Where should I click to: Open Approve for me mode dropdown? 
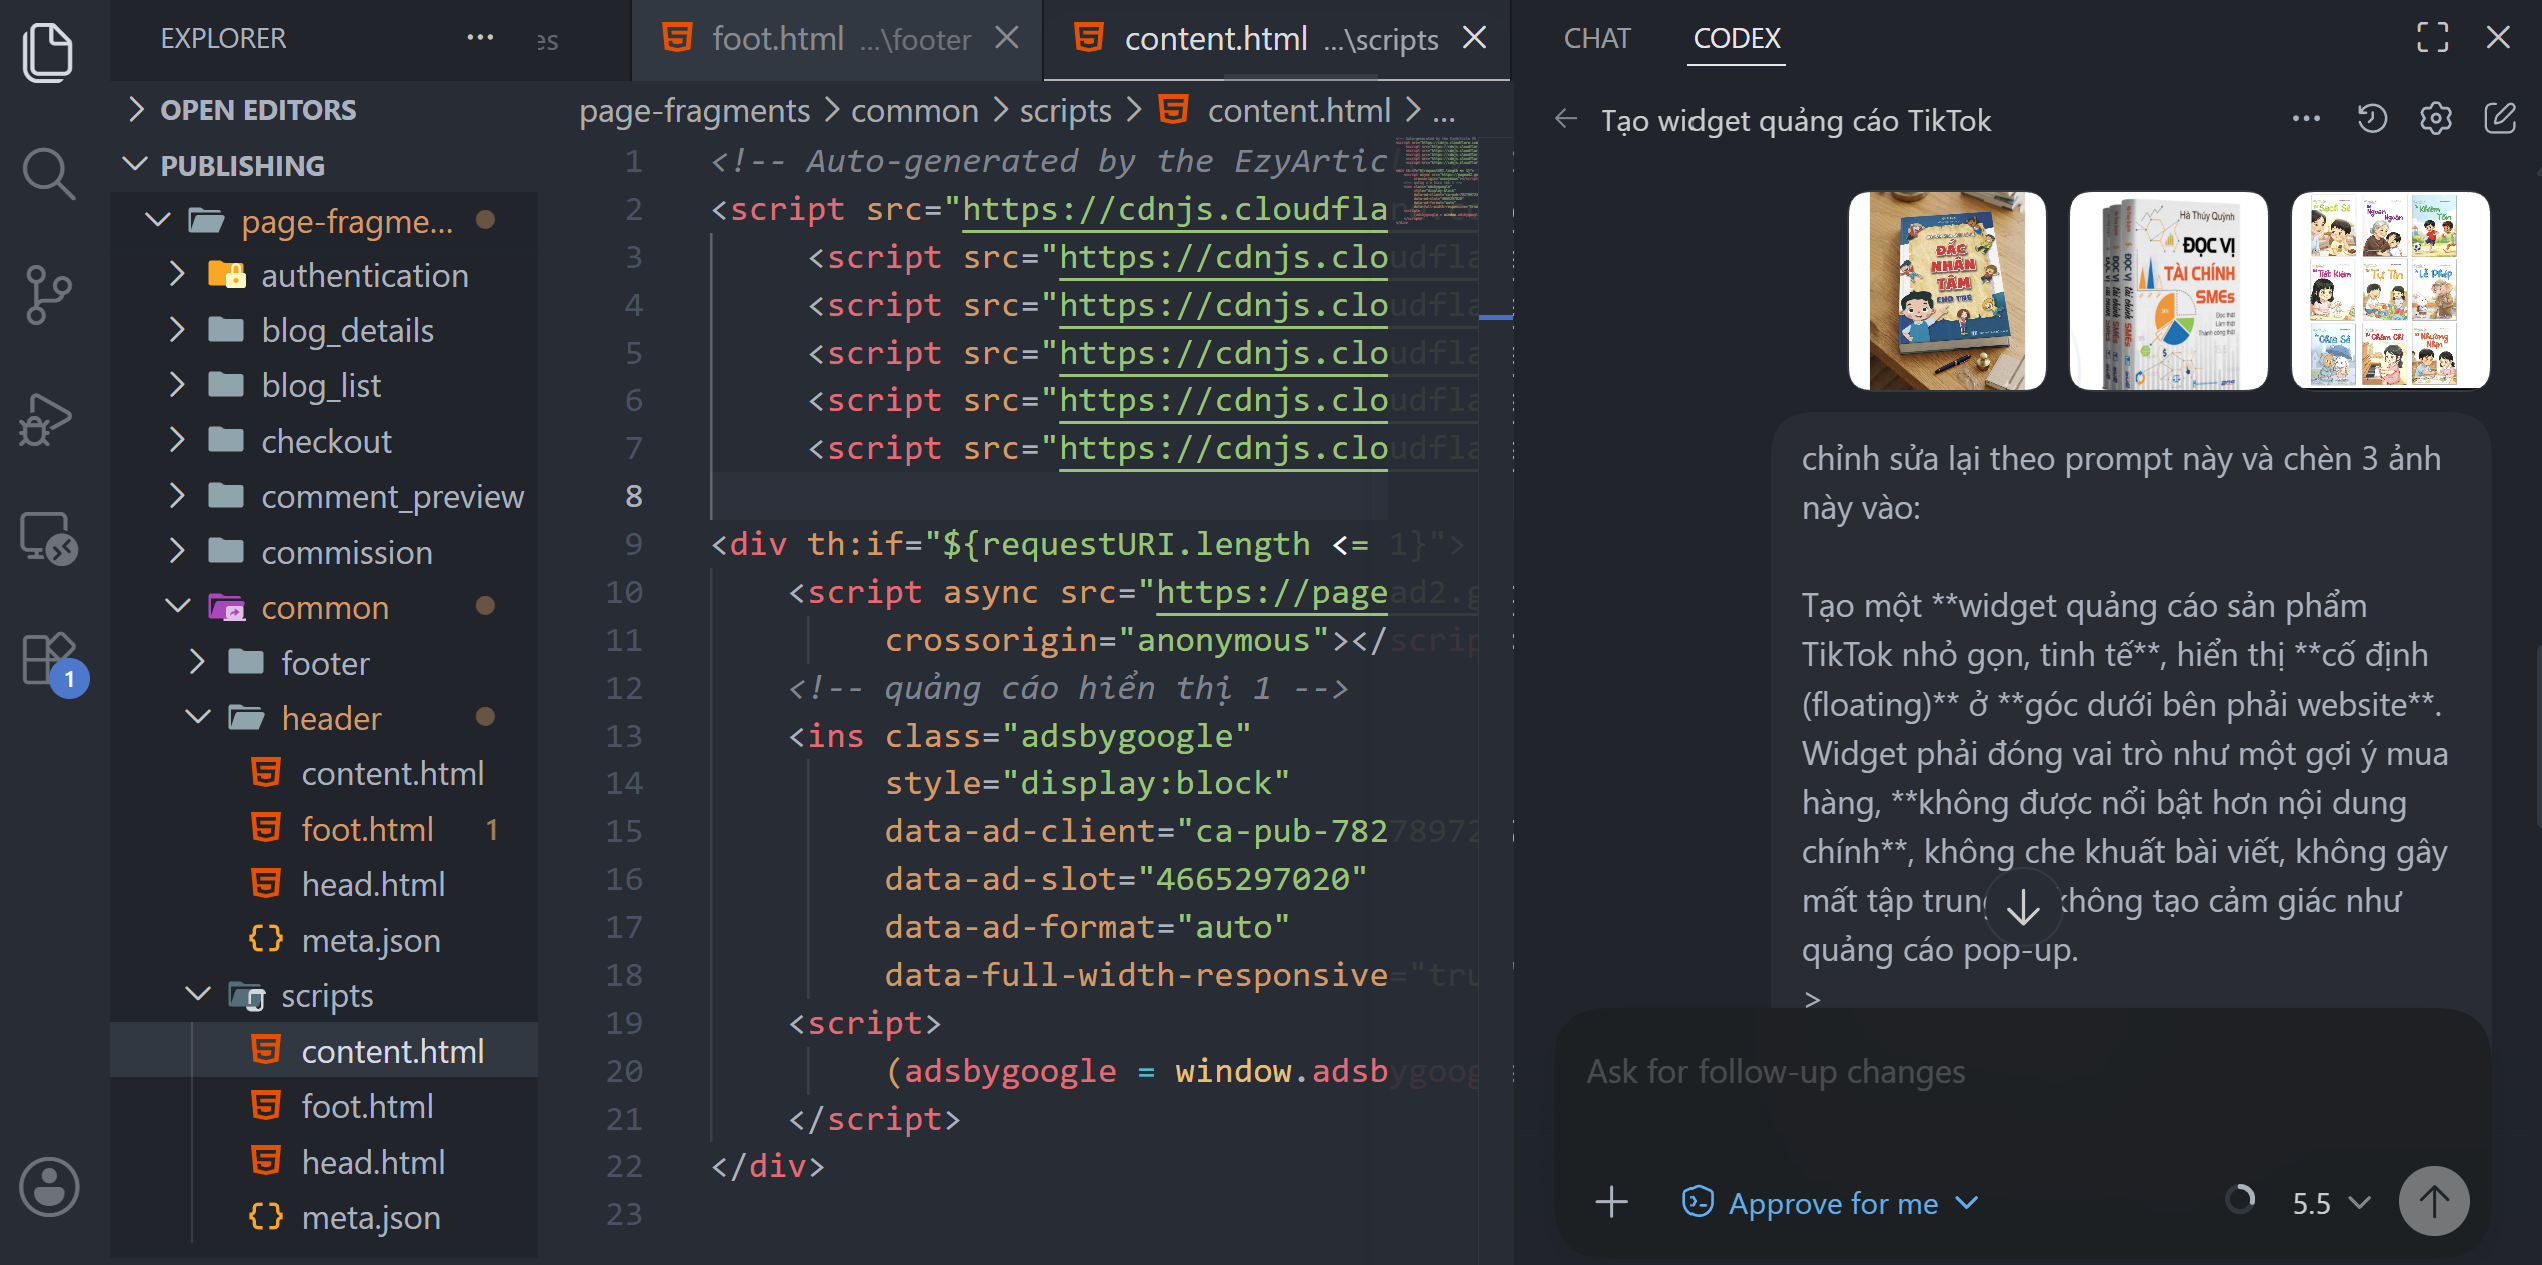(1830, 1203)
